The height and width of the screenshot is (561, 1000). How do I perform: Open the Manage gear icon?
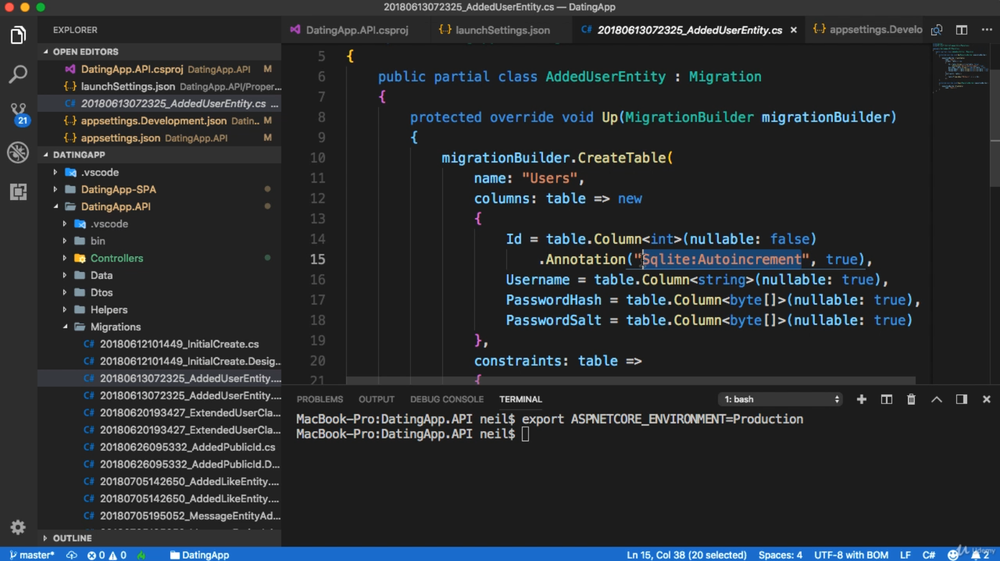(18, 527)
